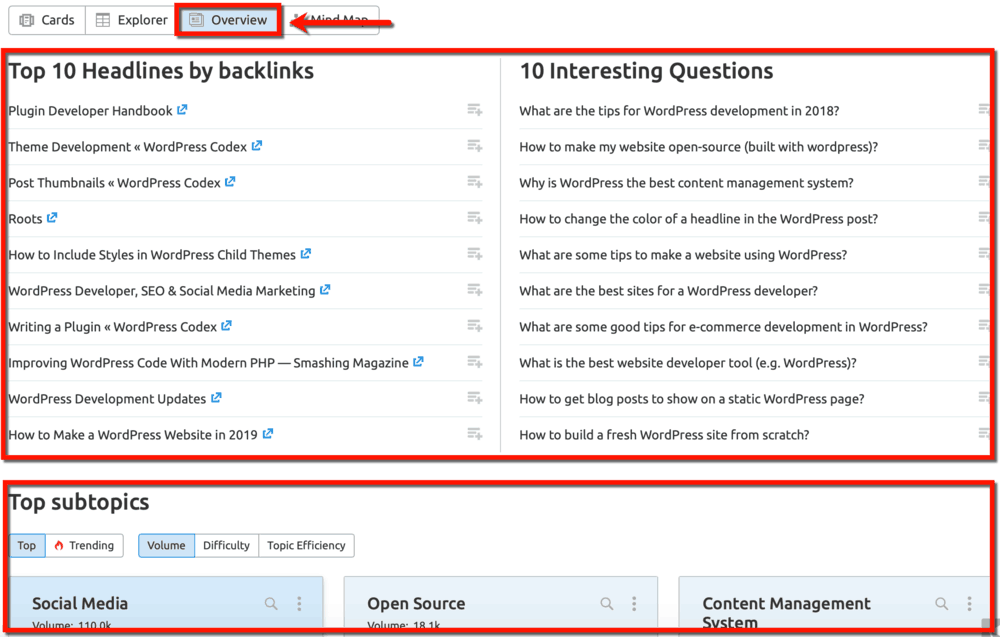The height and width of the screenshot is (637, 1000).
Task: Select Topic Efficiency sorting
Action: 306,545
